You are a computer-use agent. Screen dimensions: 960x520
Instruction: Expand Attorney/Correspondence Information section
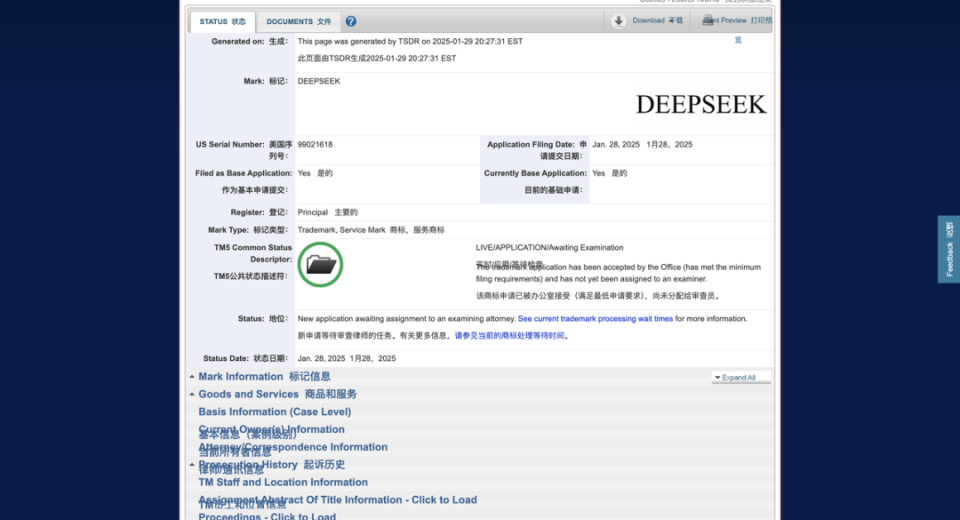(x=292, y=447)
